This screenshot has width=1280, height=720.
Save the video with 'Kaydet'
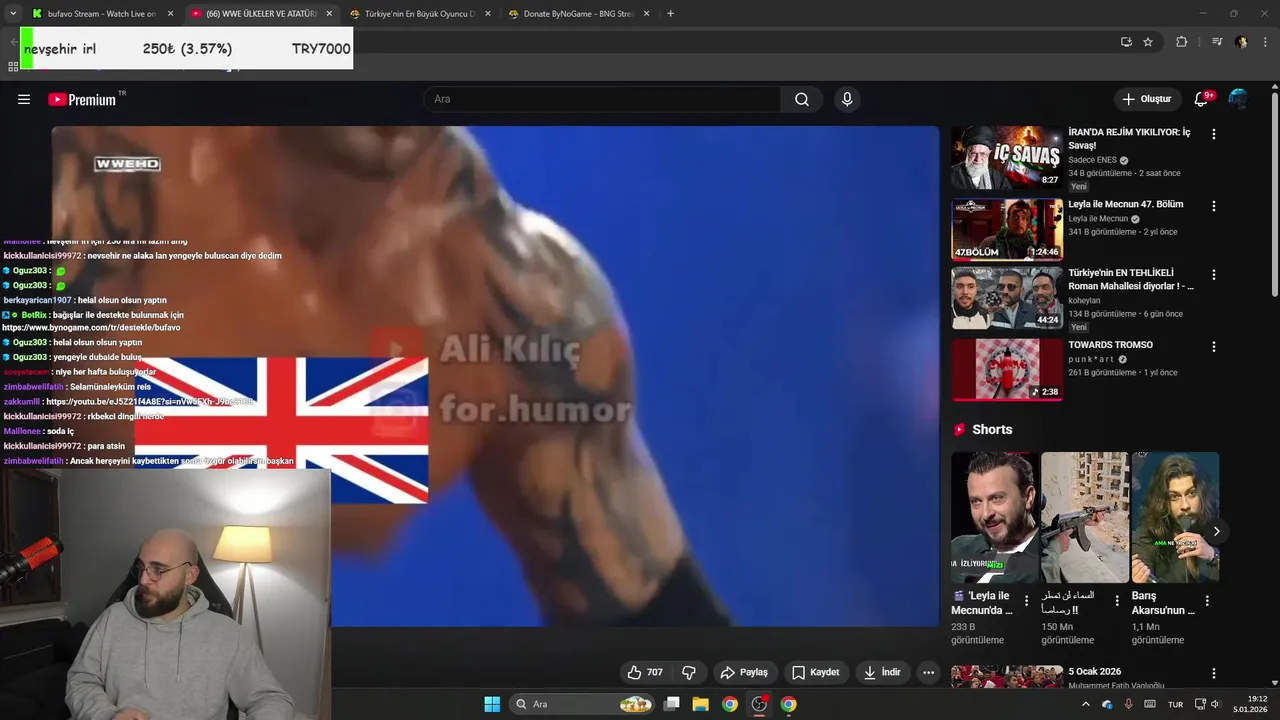pos(815,672)
